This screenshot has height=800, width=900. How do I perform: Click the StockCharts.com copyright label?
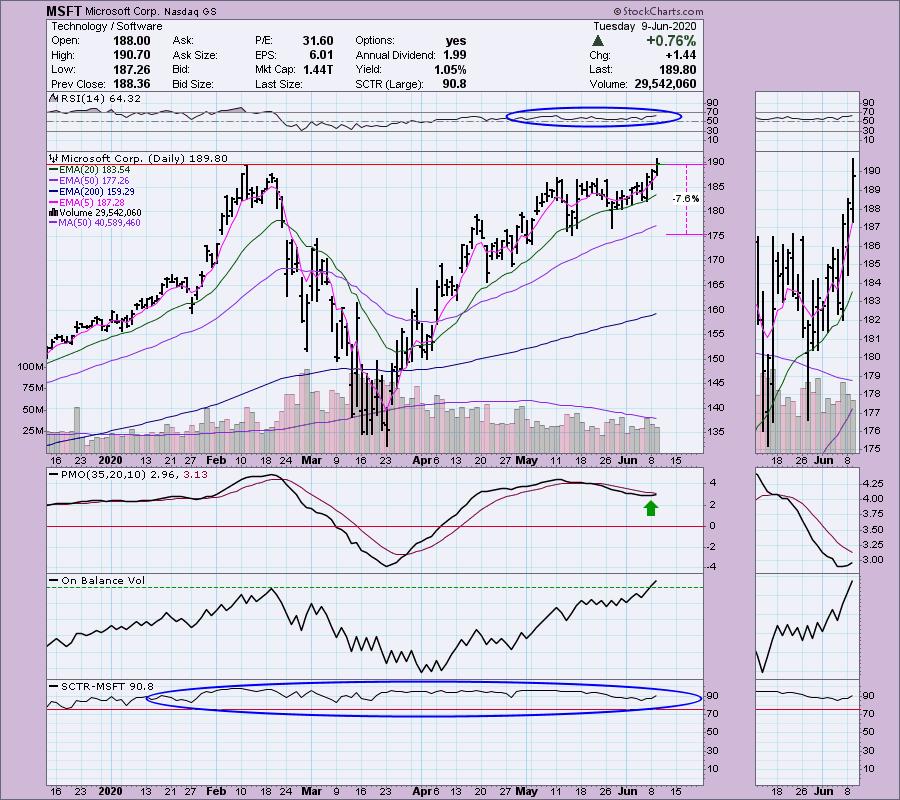point(658,11)
